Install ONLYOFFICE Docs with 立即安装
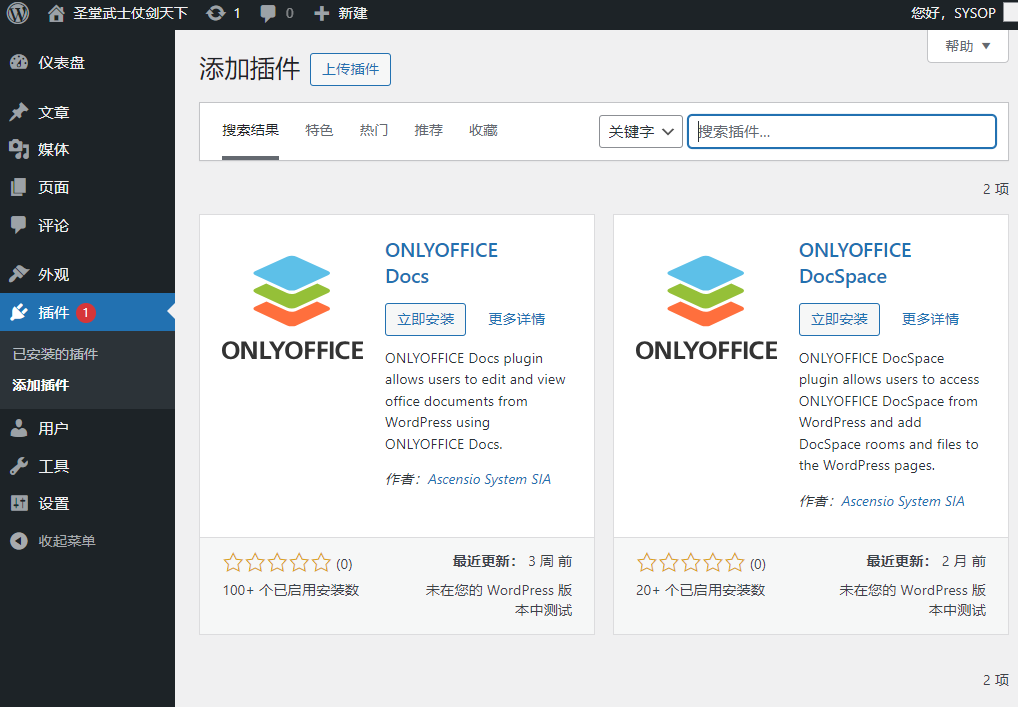Viewport: 1018px width, 707px height. tap(425, 319)
